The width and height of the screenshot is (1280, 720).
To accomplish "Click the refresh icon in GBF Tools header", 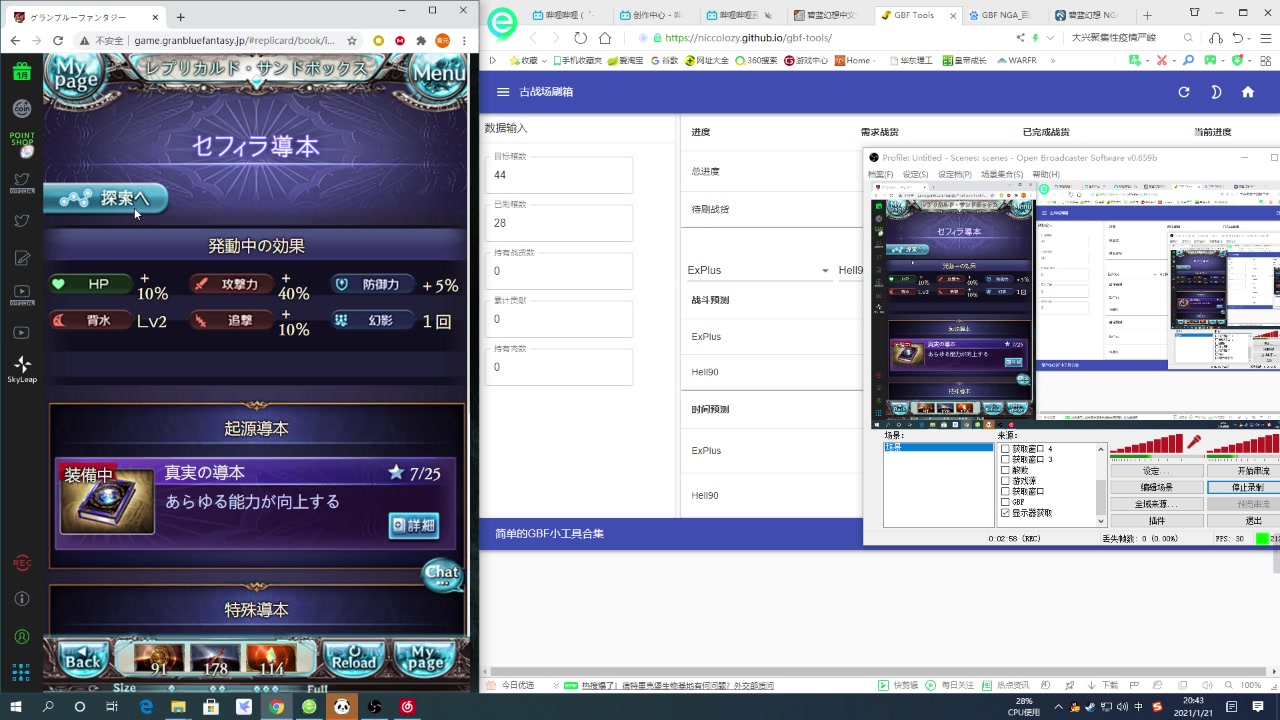I will click(x=1184, y=92).
